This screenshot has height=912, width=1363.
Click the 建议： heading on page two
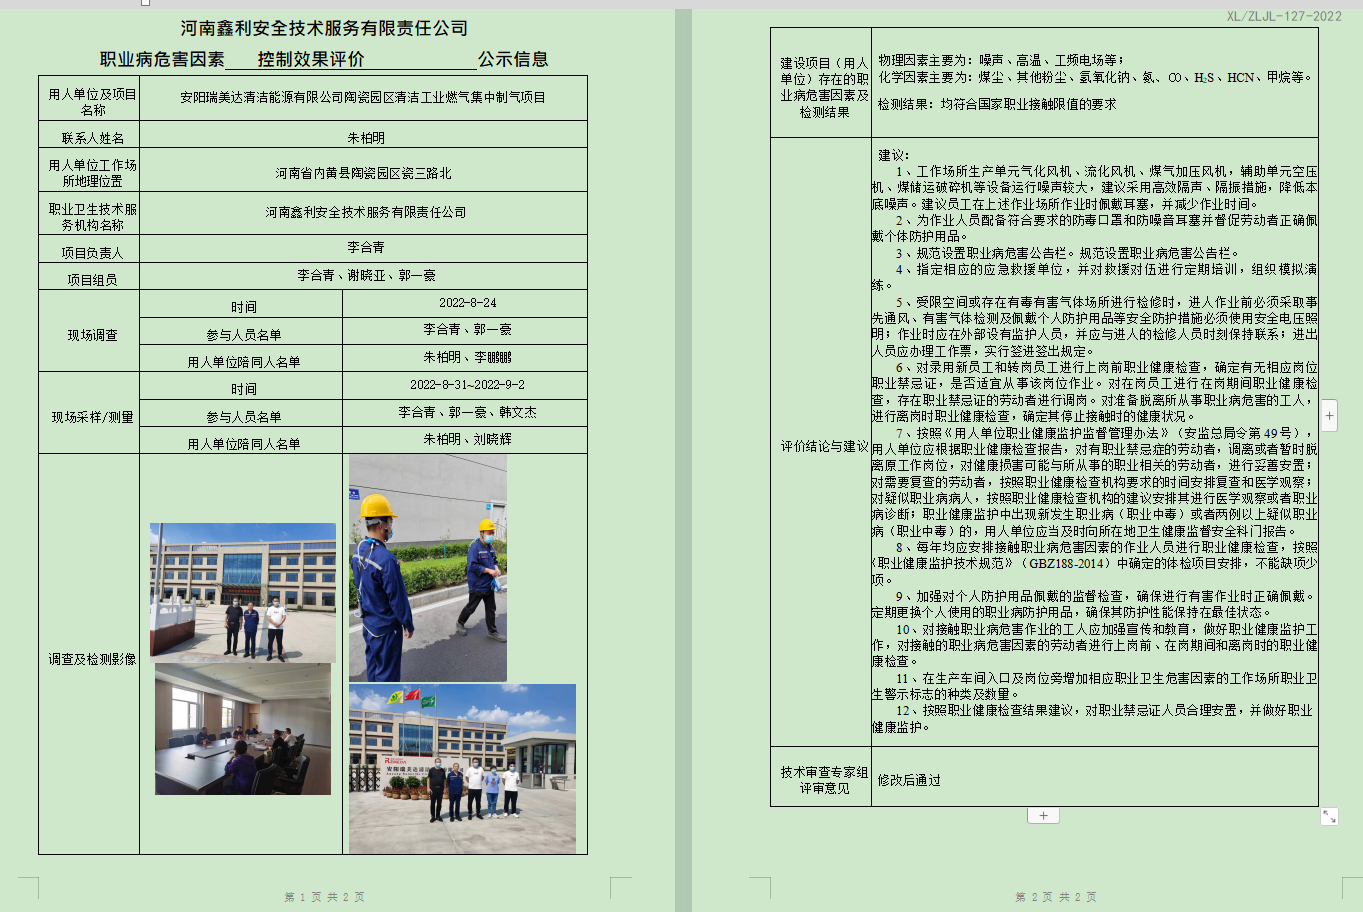pos(894,155)
